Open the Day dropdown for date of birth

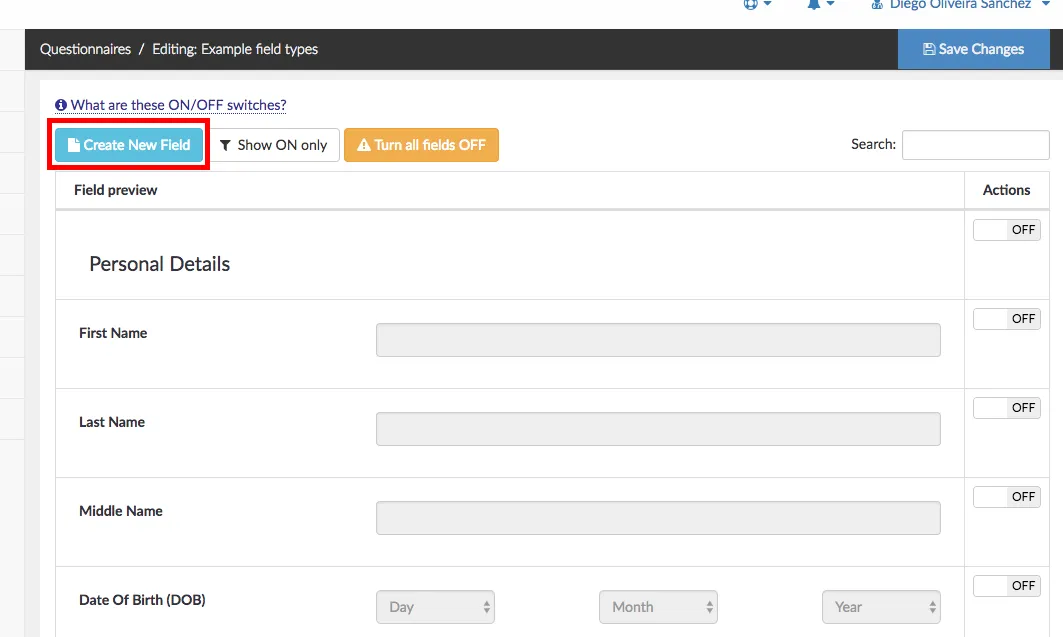pos(435,607)
